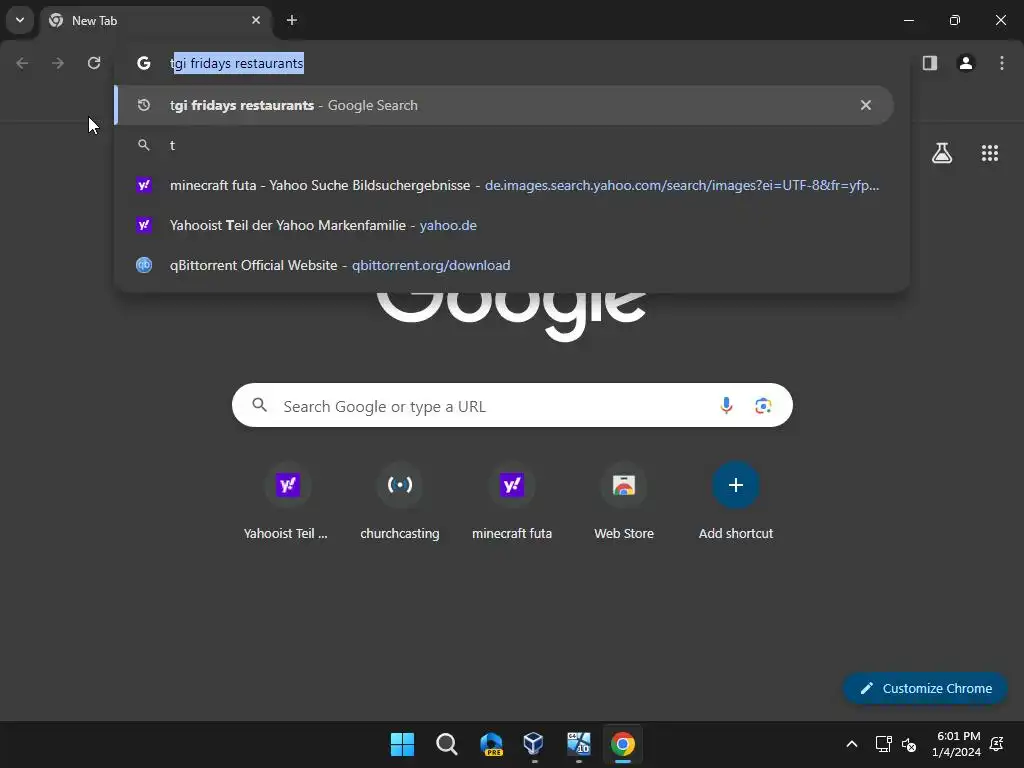Image resolution: width=1024 pixels, height=768 pixels.
Task: Click the Chrome taskbar icon
Action: point(623,744)
